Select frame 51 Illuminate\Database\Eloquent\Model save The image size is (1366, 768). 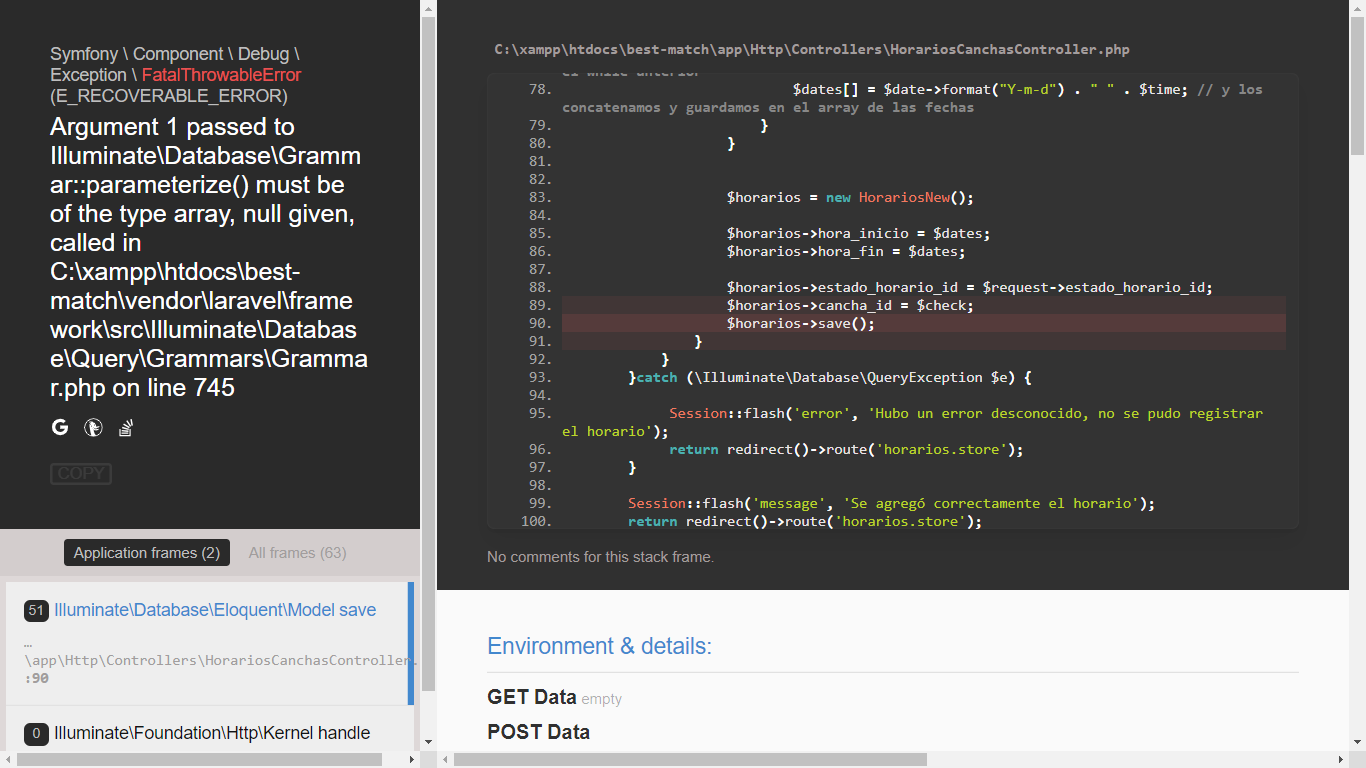[210, 644]
